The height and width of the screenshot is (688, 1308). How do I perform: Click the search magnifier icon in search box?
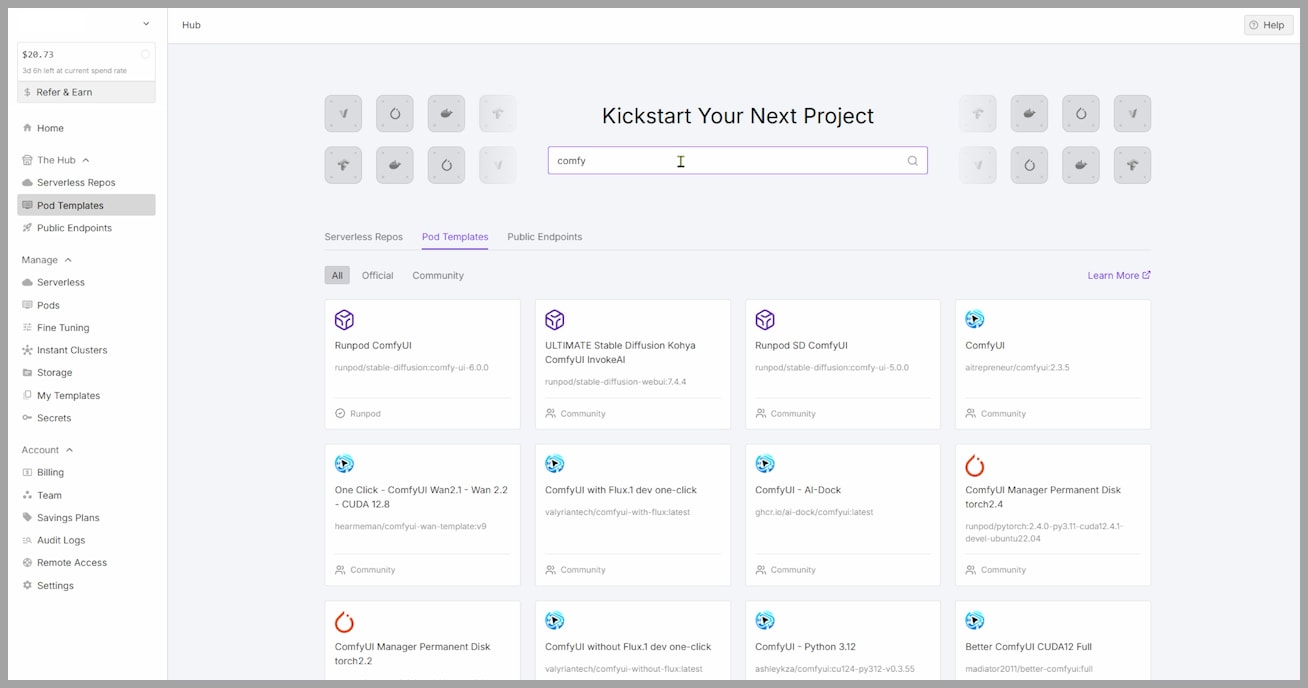pos(912,161)
